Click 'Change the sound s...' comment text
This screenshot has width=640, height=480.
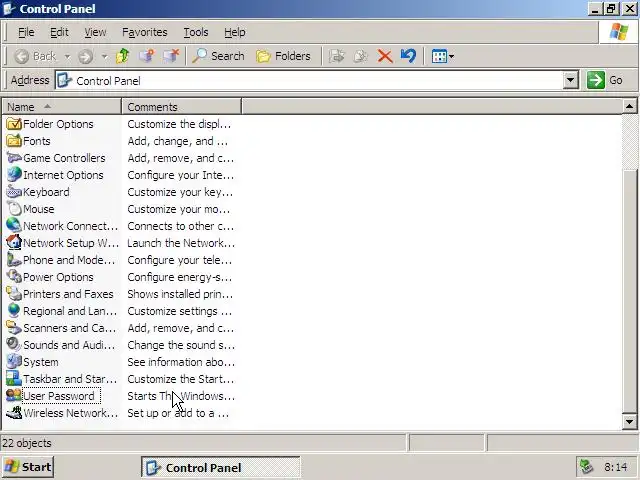click(x=181, y=345)
